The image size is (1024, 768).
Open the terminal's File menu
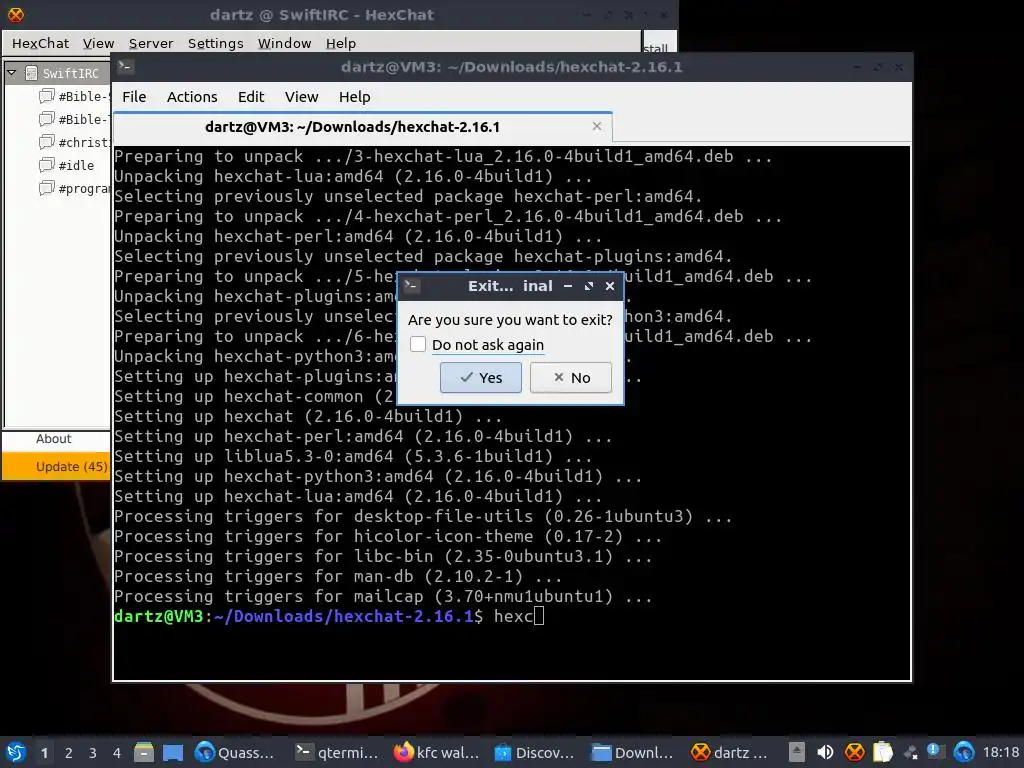coord(134,97)
